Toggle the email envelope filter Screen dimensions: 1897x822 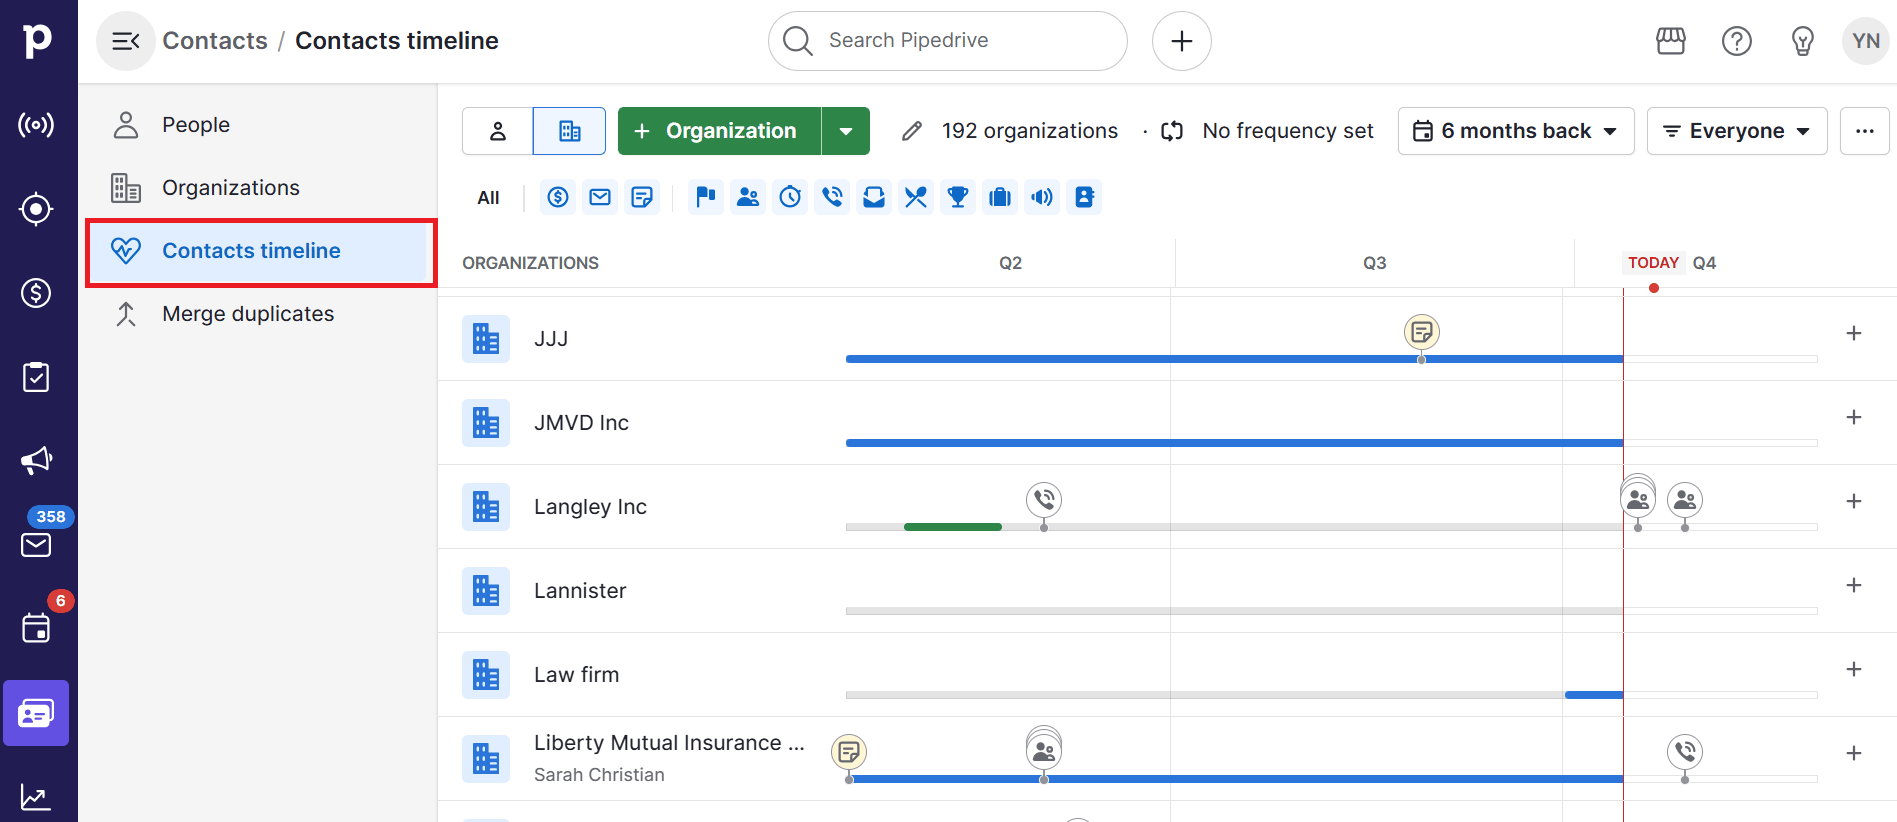[600, 197]
